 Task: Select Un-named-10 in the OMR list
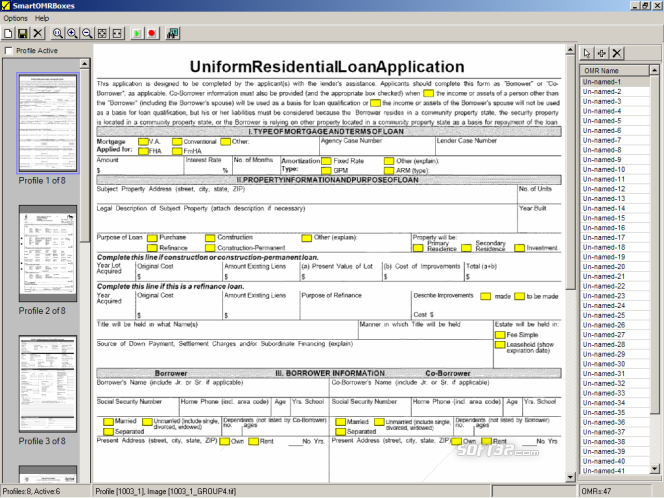click(615, 169)
